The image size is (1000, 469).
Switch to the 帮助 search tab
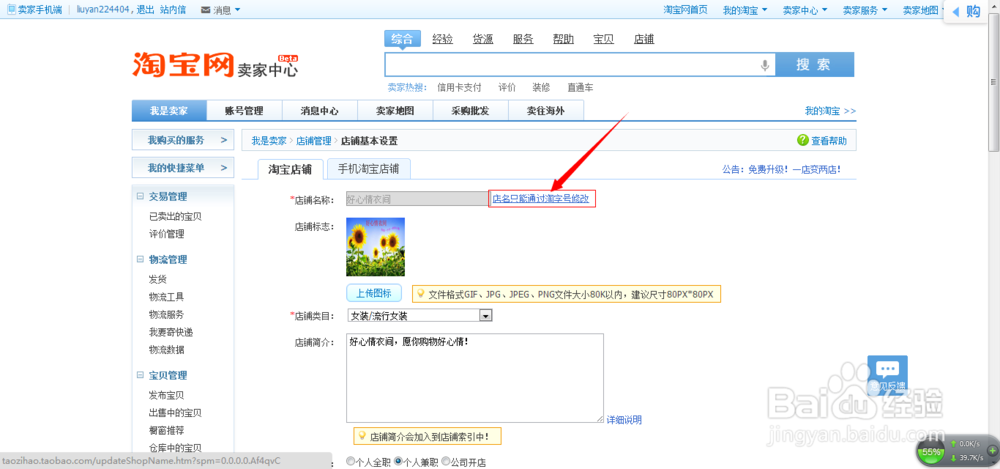(563, 39)
